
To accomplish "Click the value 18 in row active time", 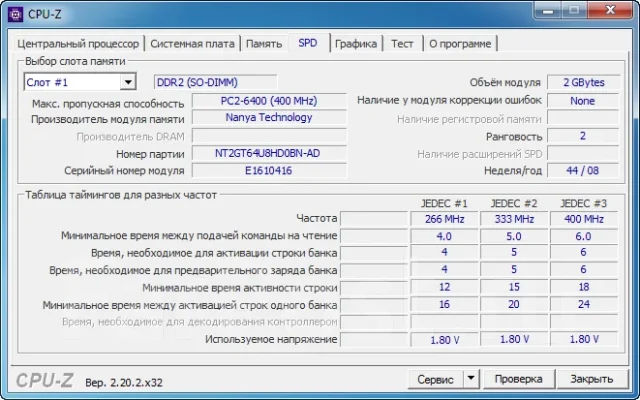I will coord(584,287).
